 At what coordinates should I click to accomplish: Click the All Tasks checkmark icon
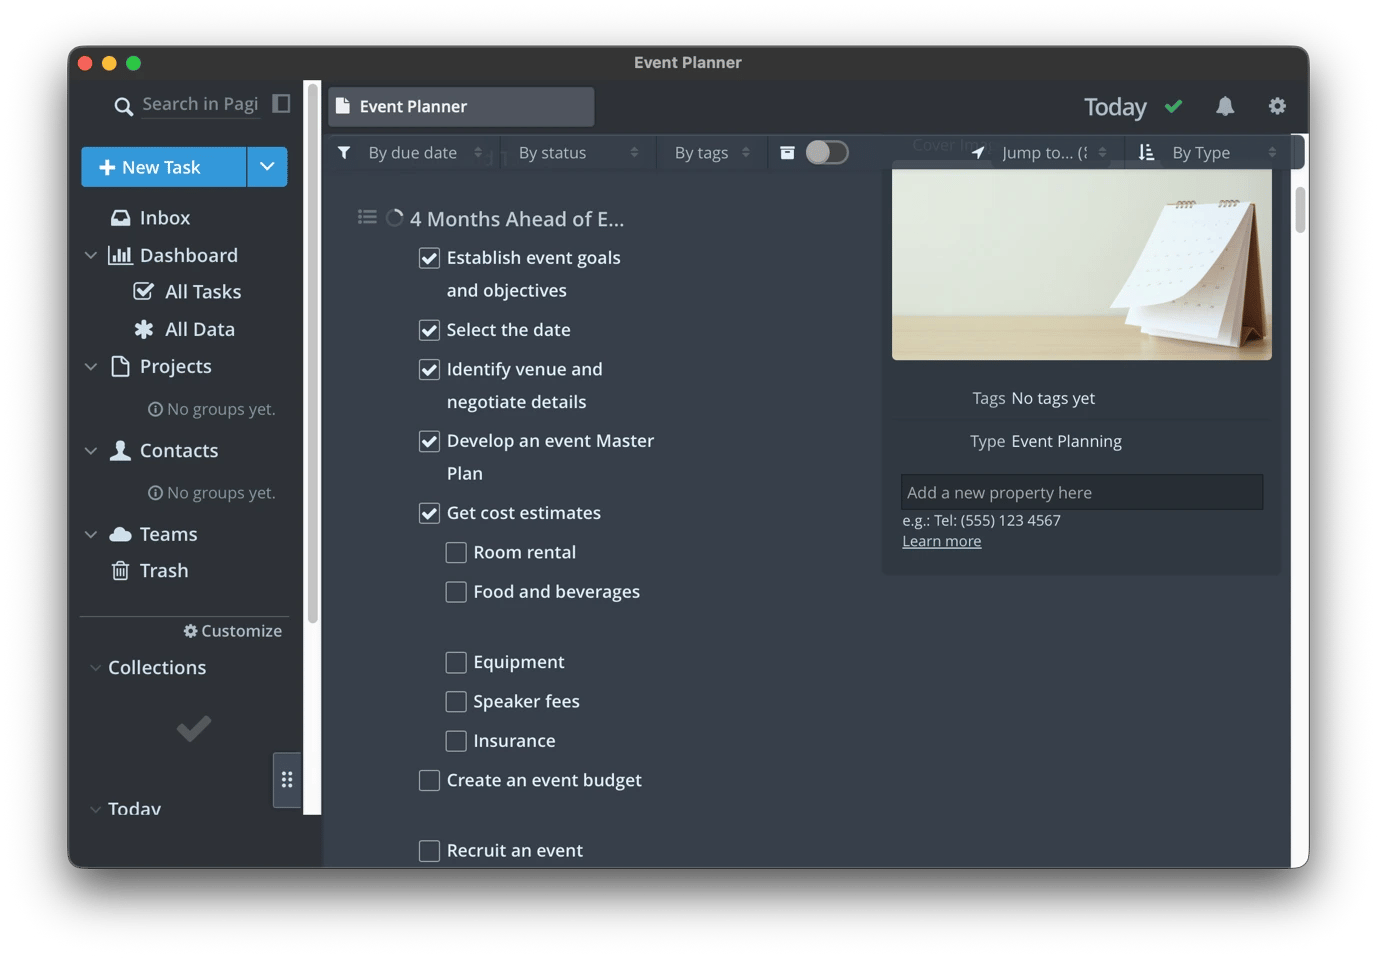(x=144, y=291)
